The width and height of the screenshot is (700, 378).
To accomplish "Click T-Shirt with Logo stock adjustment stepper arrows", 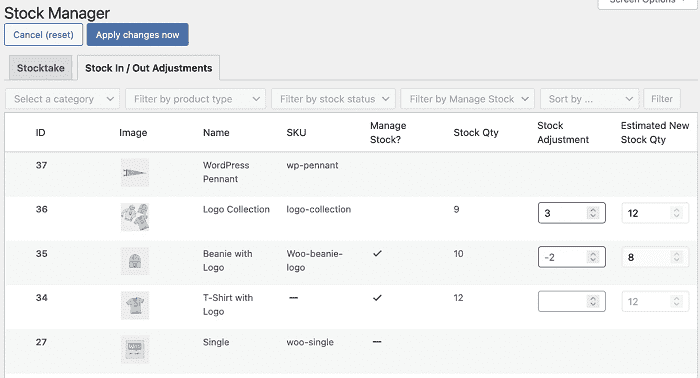I will pos(593,301).
